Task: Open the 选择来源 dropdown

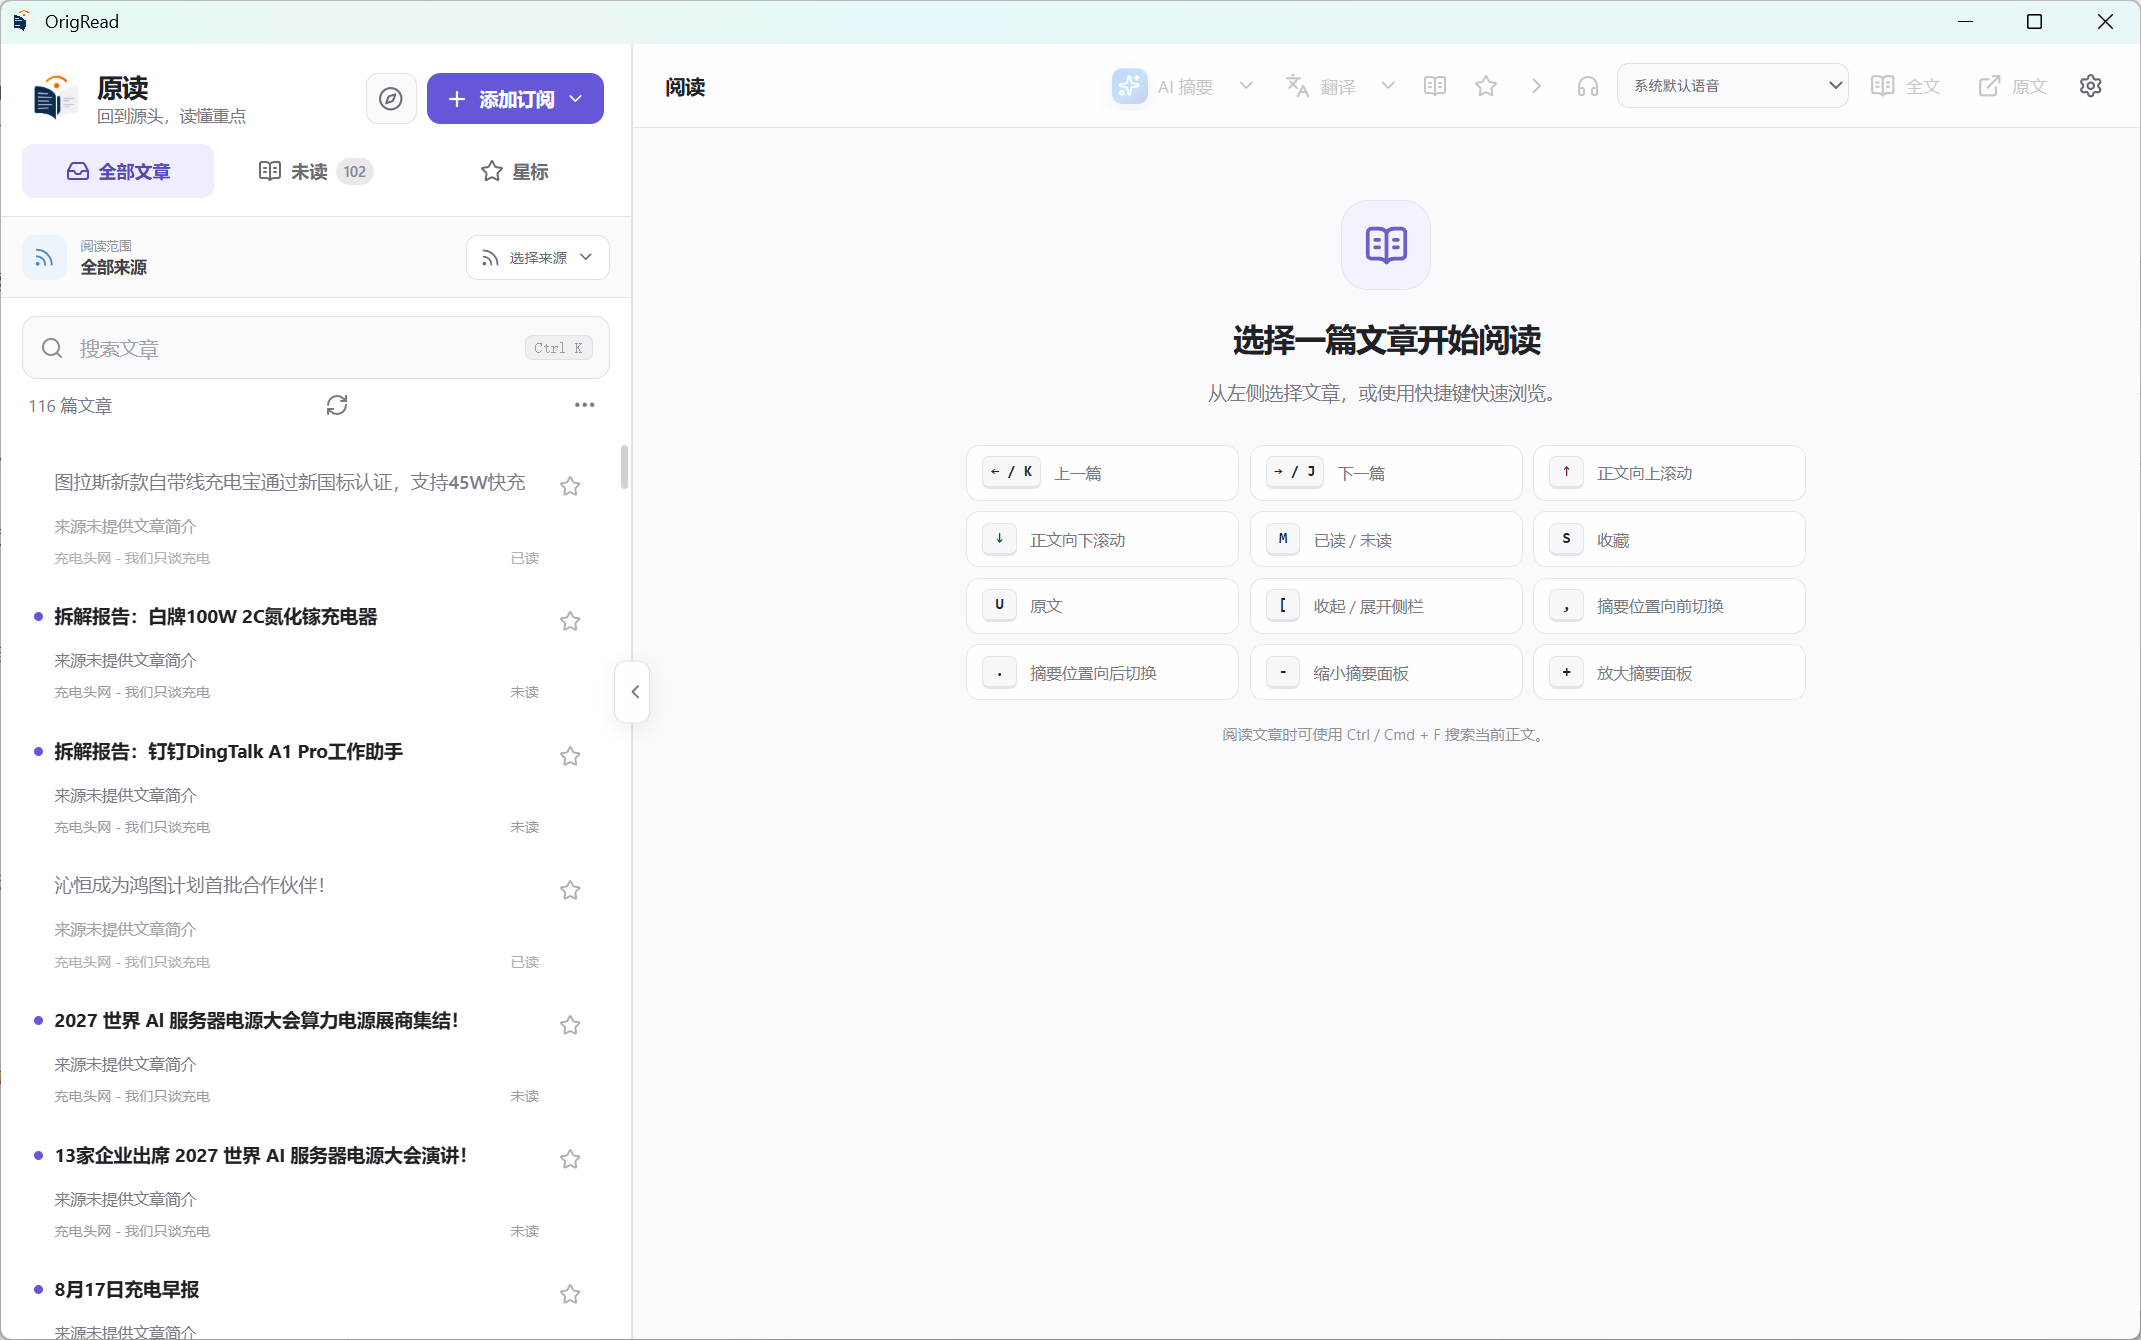Action: click(x=538, y=258)
